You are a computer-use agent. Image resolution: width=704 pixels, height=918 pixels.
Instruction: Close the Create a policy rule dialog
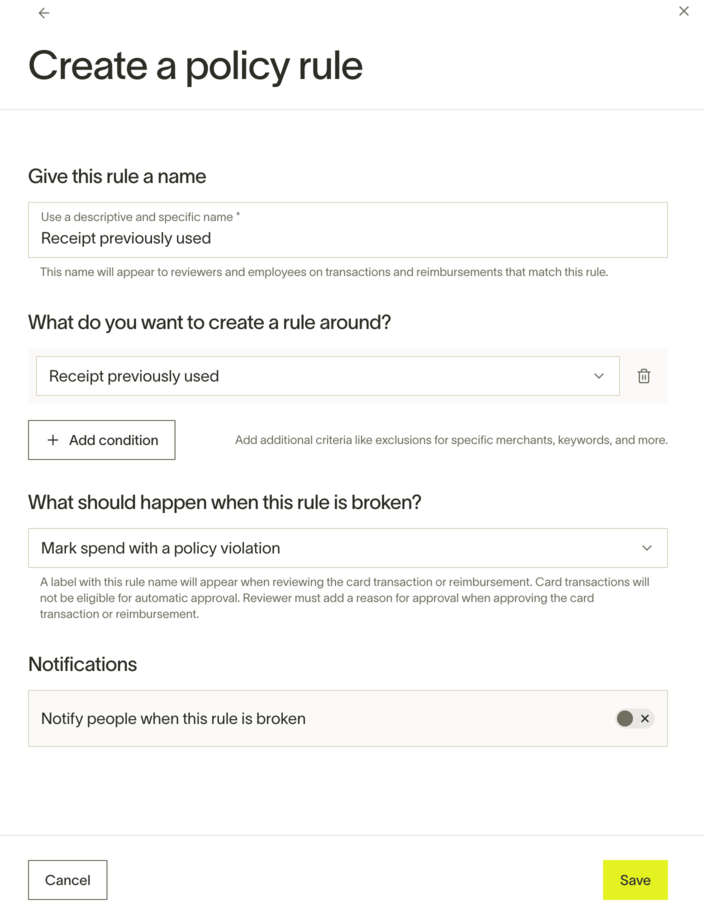tap(684, 11)
